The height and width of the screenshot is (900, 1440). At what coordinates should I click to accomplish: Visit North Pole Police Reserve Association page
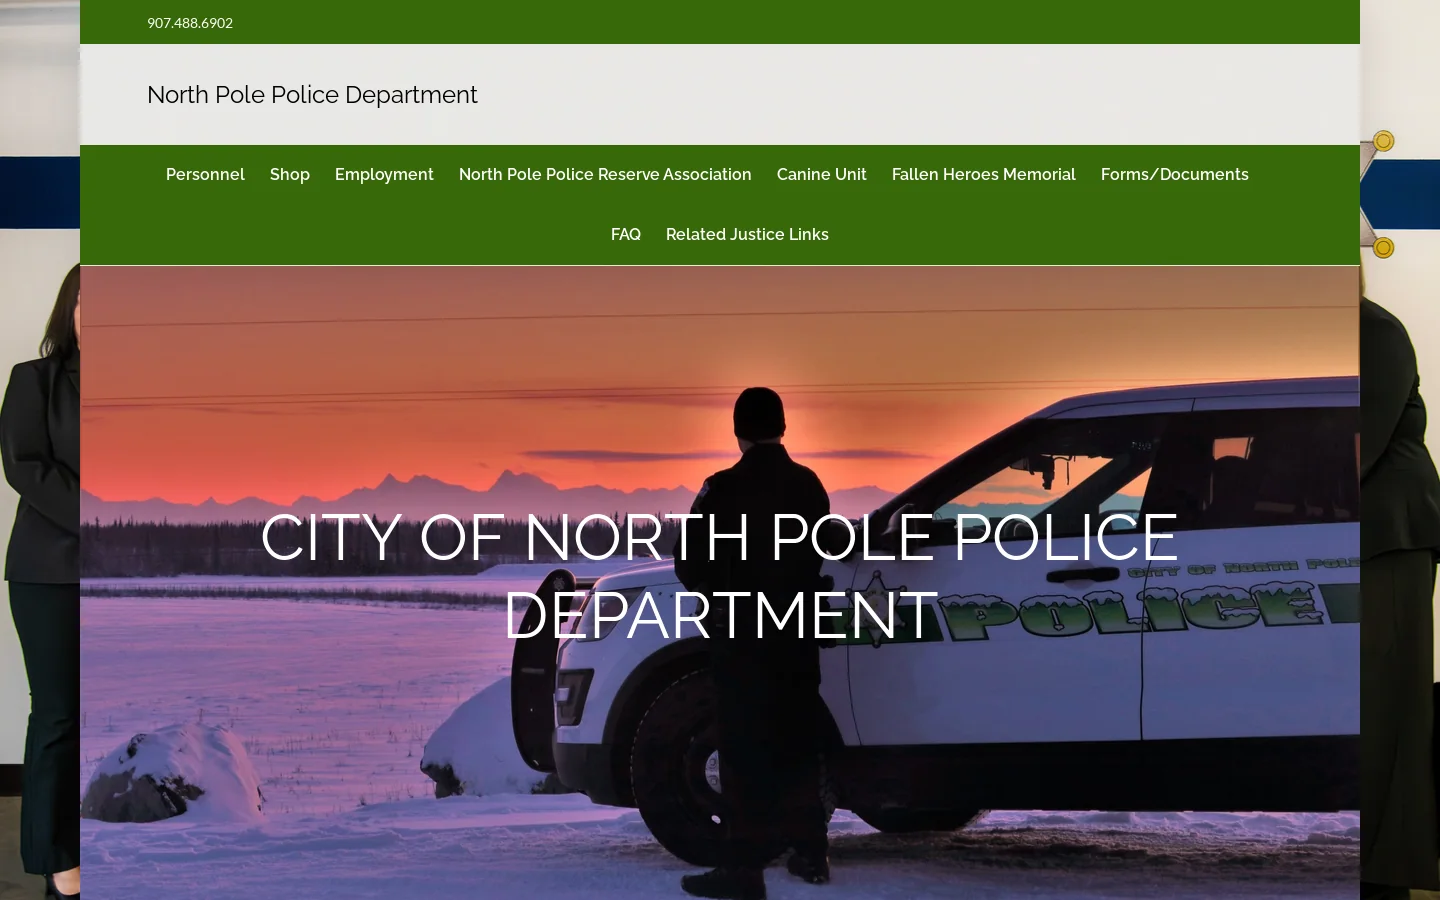605,174
